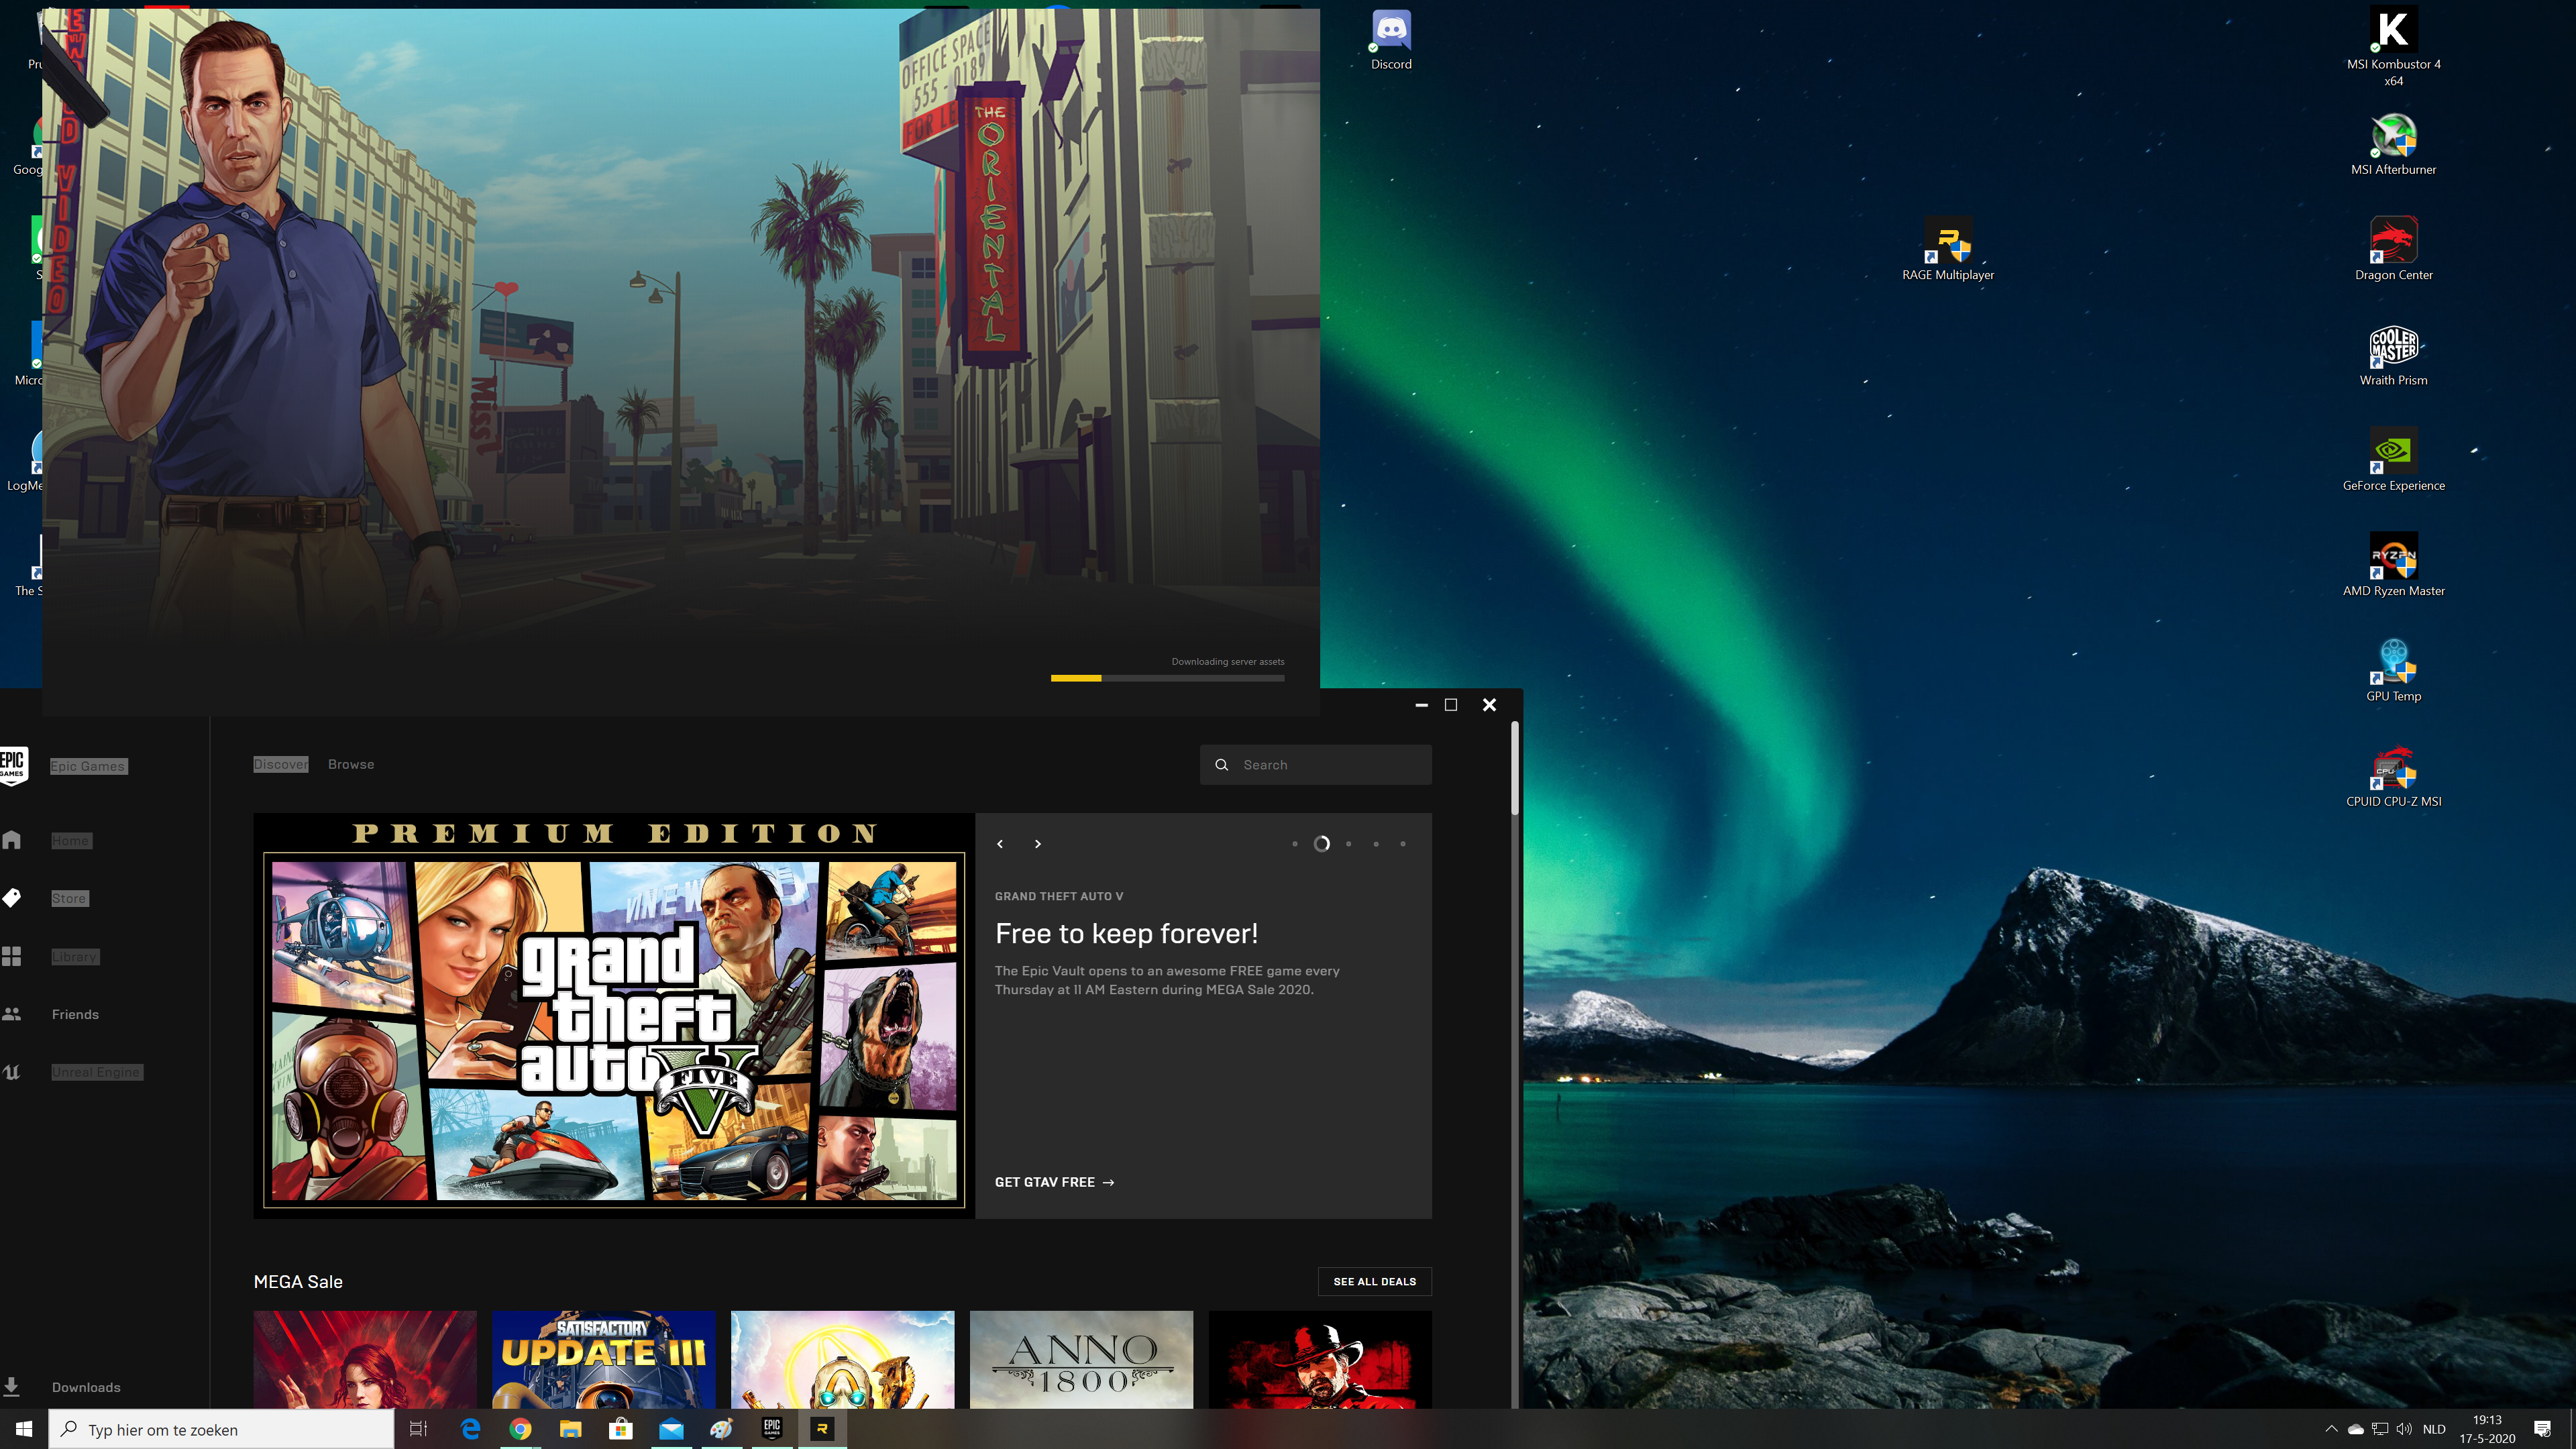Select the CPUID CPU-Z MSI desktop icon
This screenshot has width=2576, height=1449.
click(x=2393, y=776)
